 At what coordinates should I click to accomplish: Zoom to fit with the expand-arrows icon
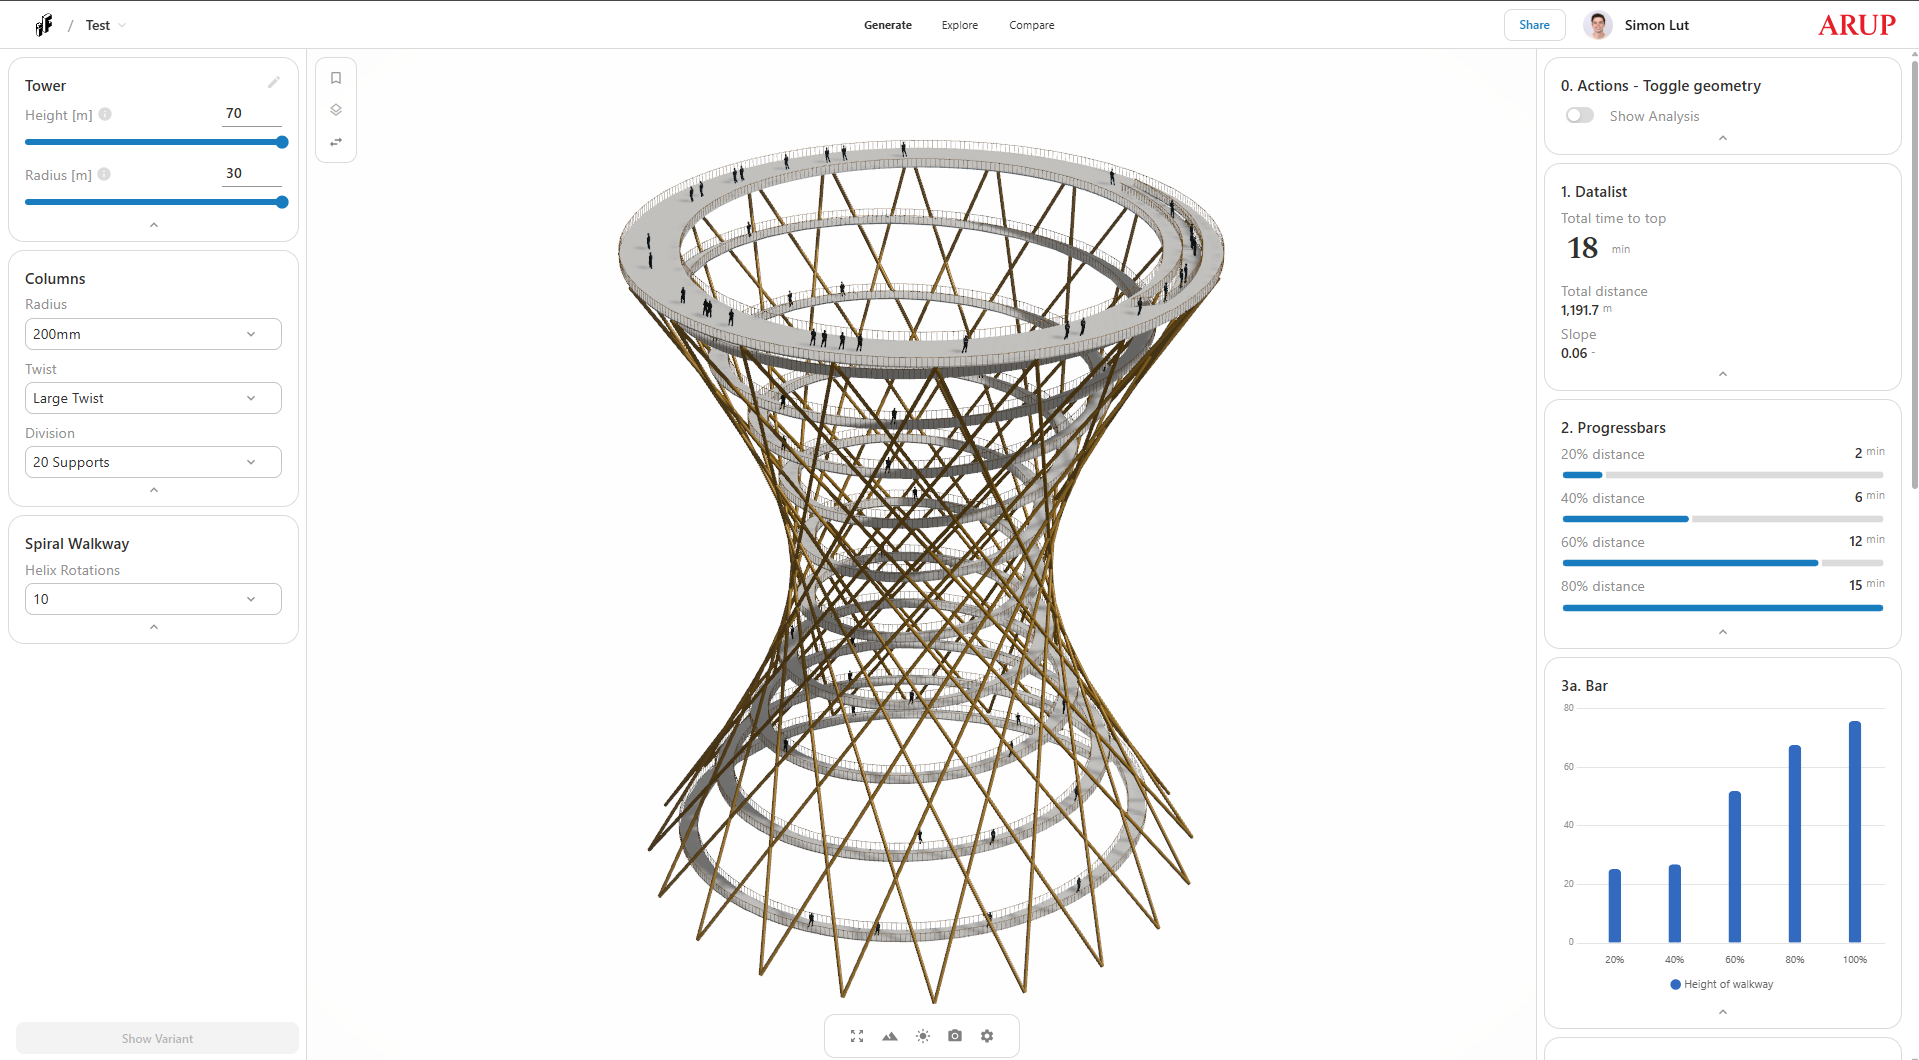pos(857,1036)
